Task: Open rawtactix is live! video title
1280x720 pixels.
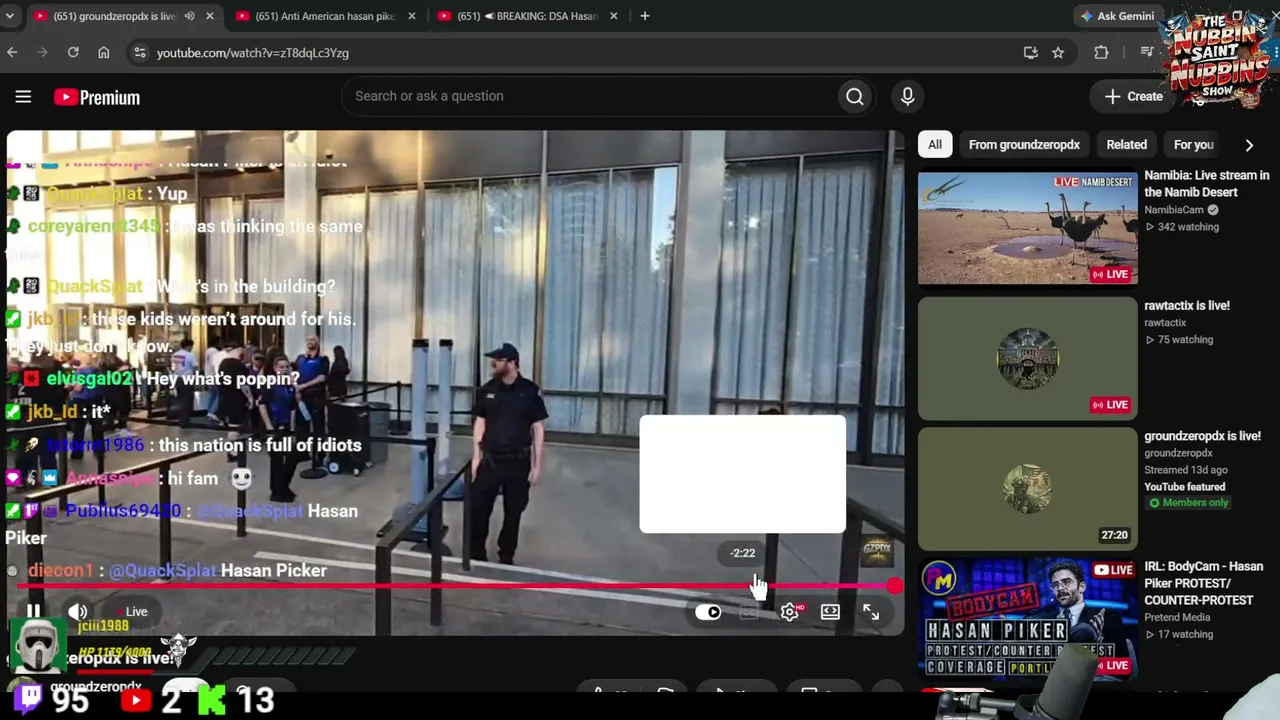Action: [1187, 306]
